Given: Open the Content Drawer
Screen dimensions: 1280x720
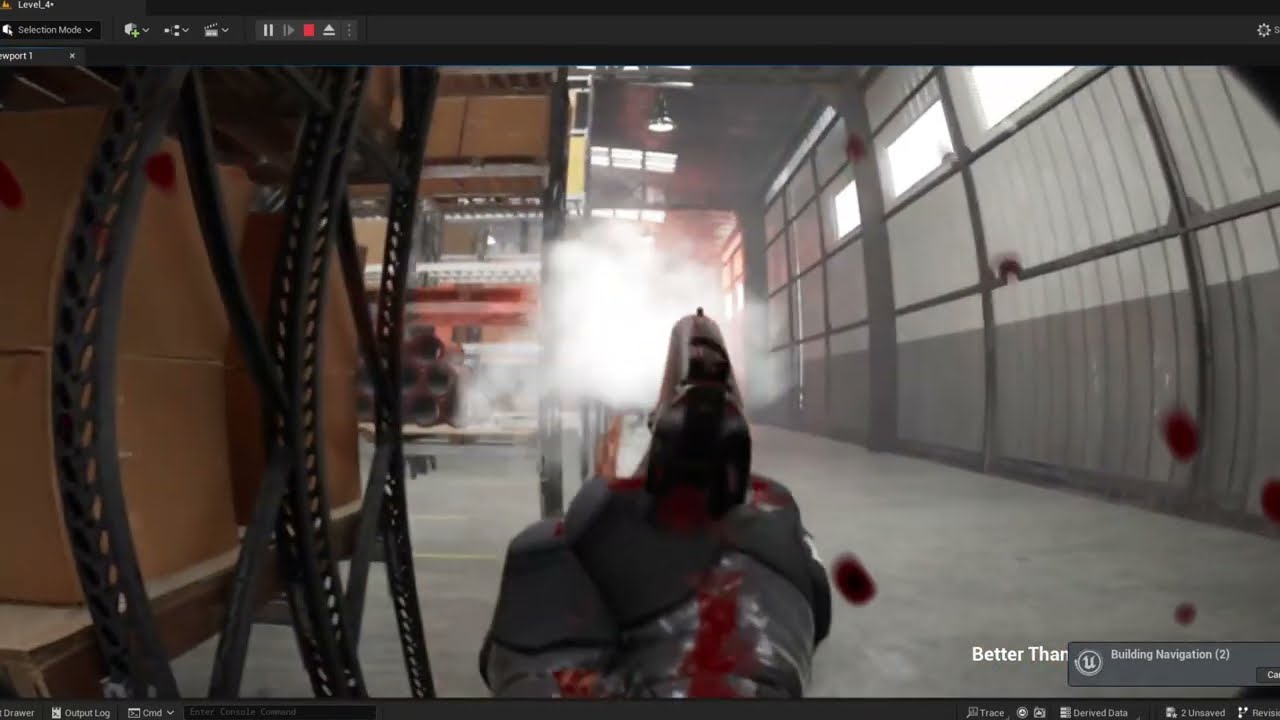Looking at the screenshot, I should tap(18, 712).
